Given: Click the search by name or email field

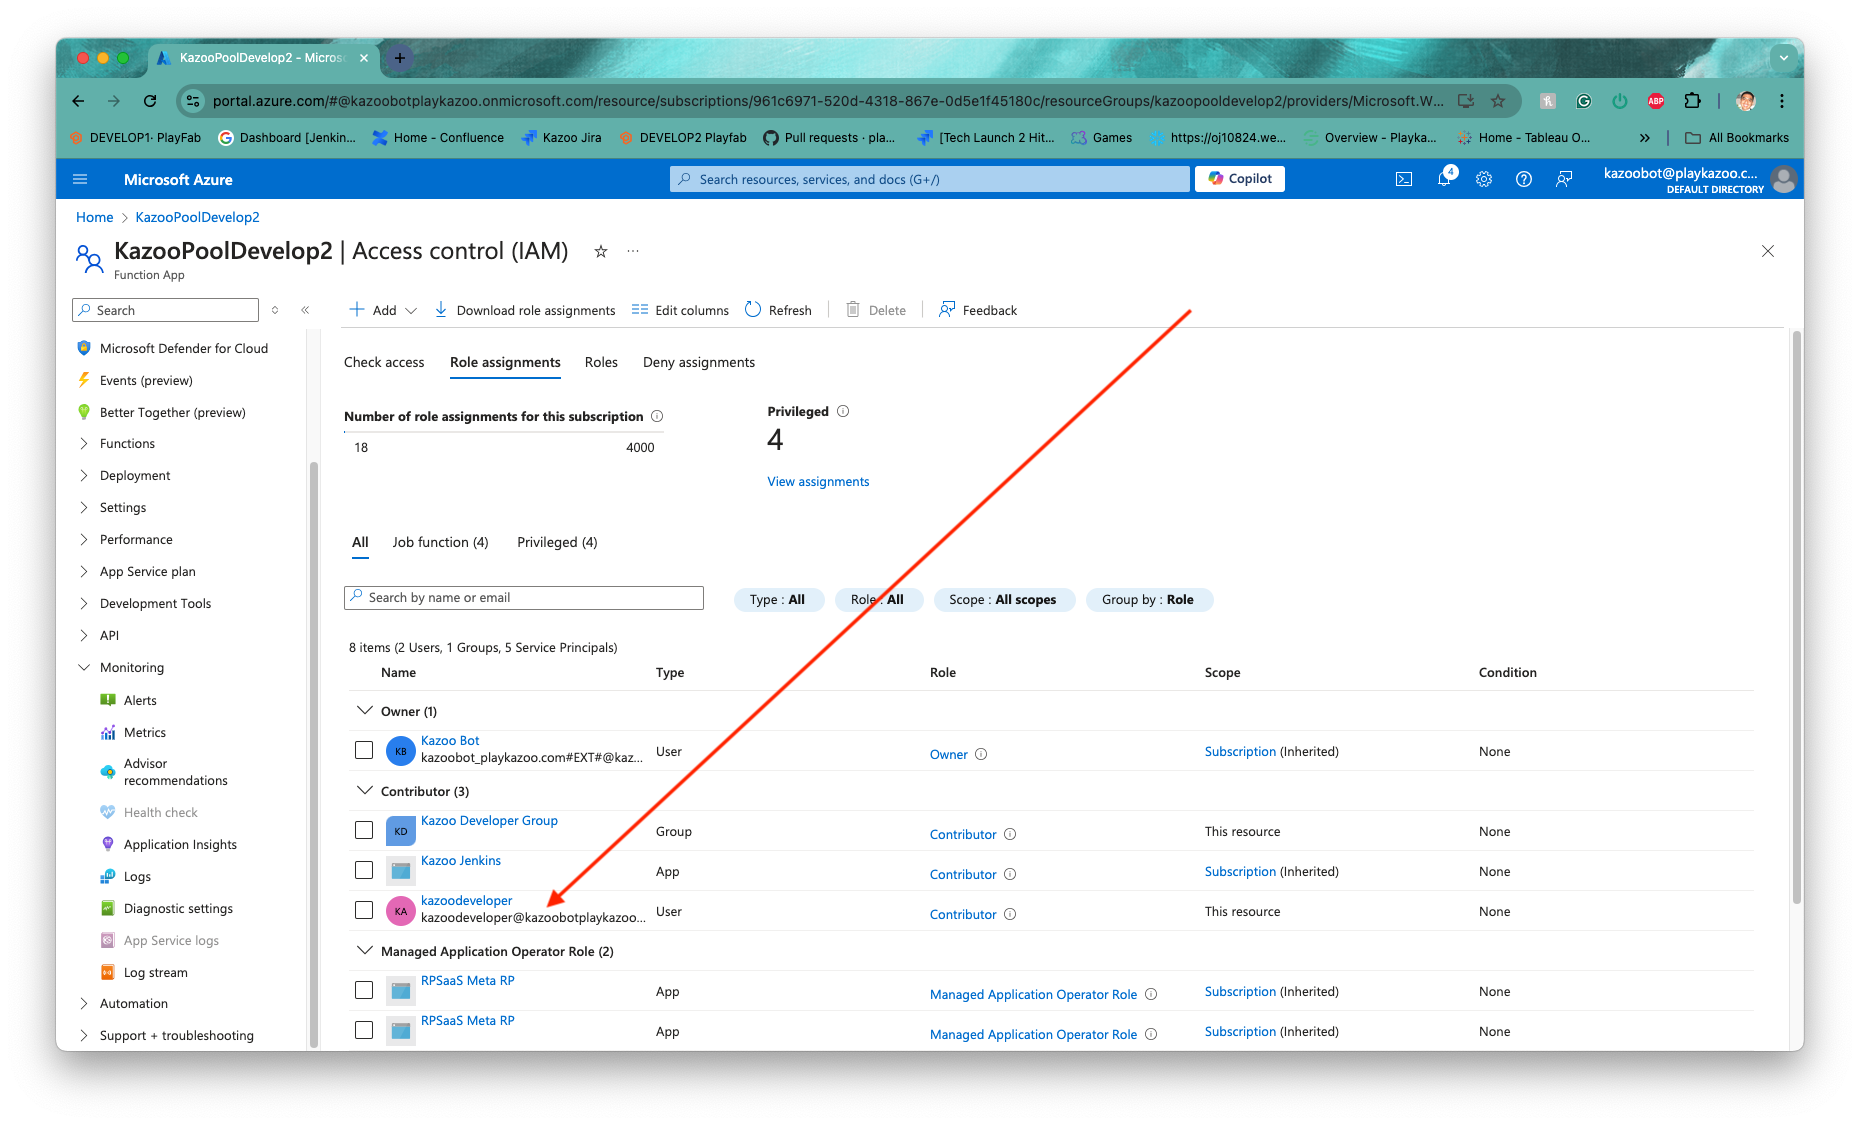Looking at the screenshot, I should [523, 597].
